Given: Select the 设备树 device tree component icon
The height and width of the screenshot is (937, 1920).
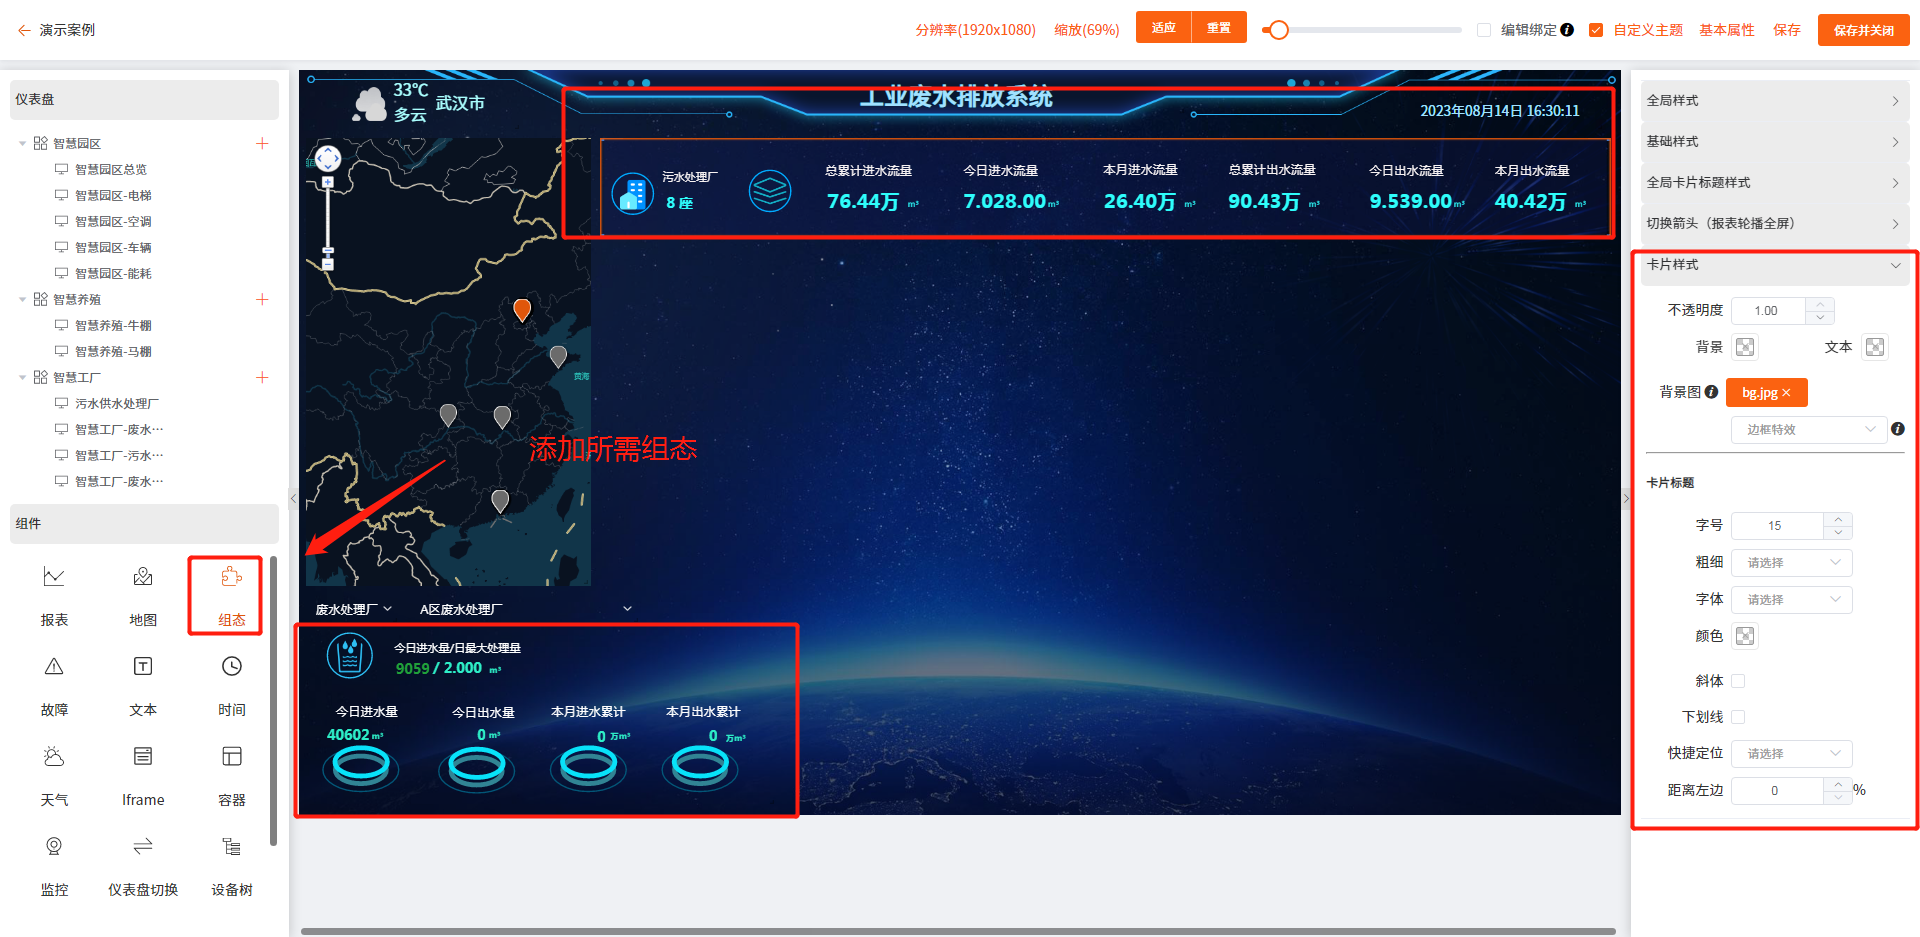Looking at the screenshot, I should pyautogui.click(x=231, y=846).
